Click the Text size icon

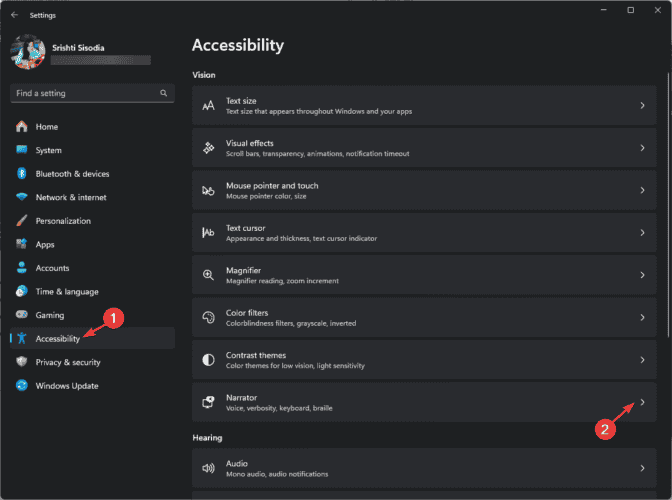point(208,105)
